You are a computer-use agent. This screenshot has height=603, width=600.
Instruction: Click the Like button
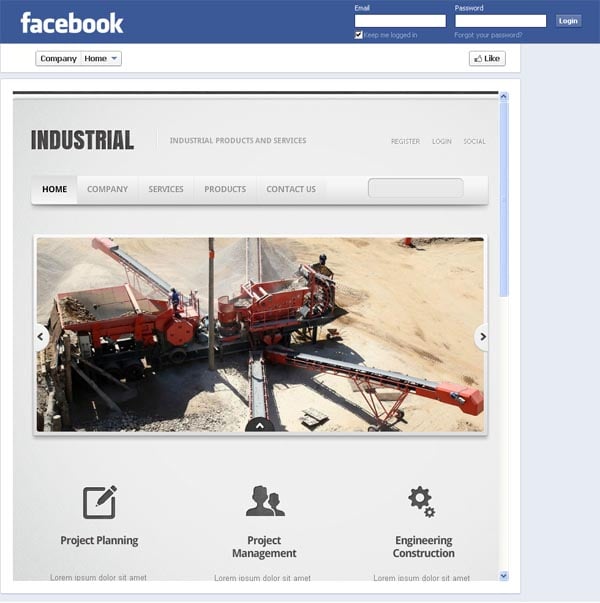pos(487,58)
